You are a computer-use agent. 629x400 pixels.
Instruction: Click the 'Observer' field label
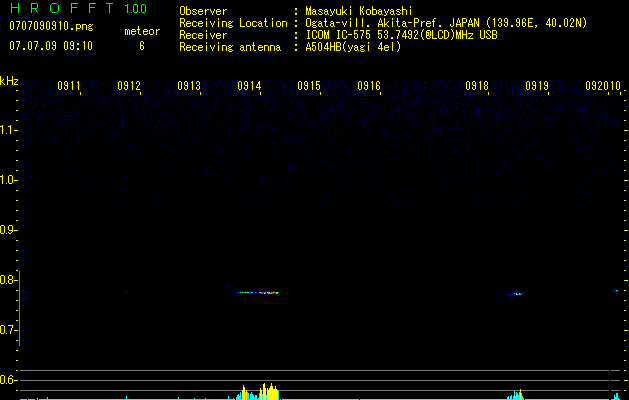pyautogui.click(x=203, y=11)
